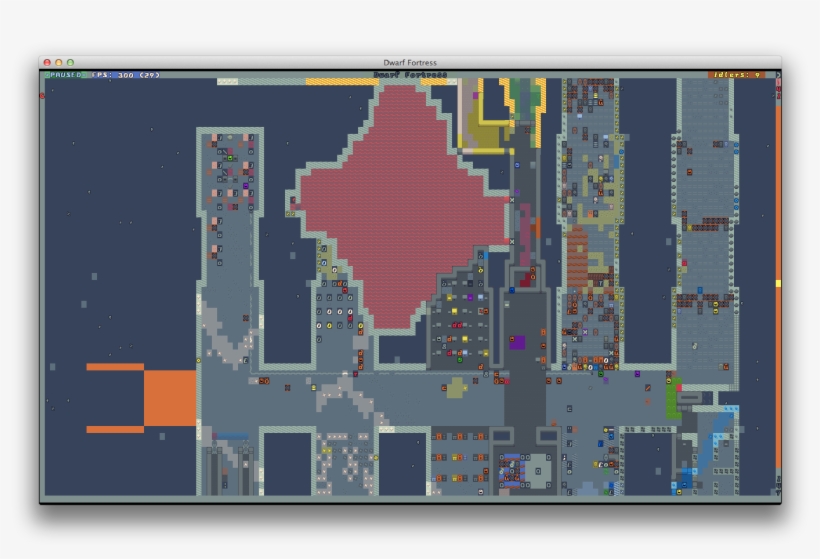
Task: Select the purple square in the central corridor
Action: coord(517,342)
